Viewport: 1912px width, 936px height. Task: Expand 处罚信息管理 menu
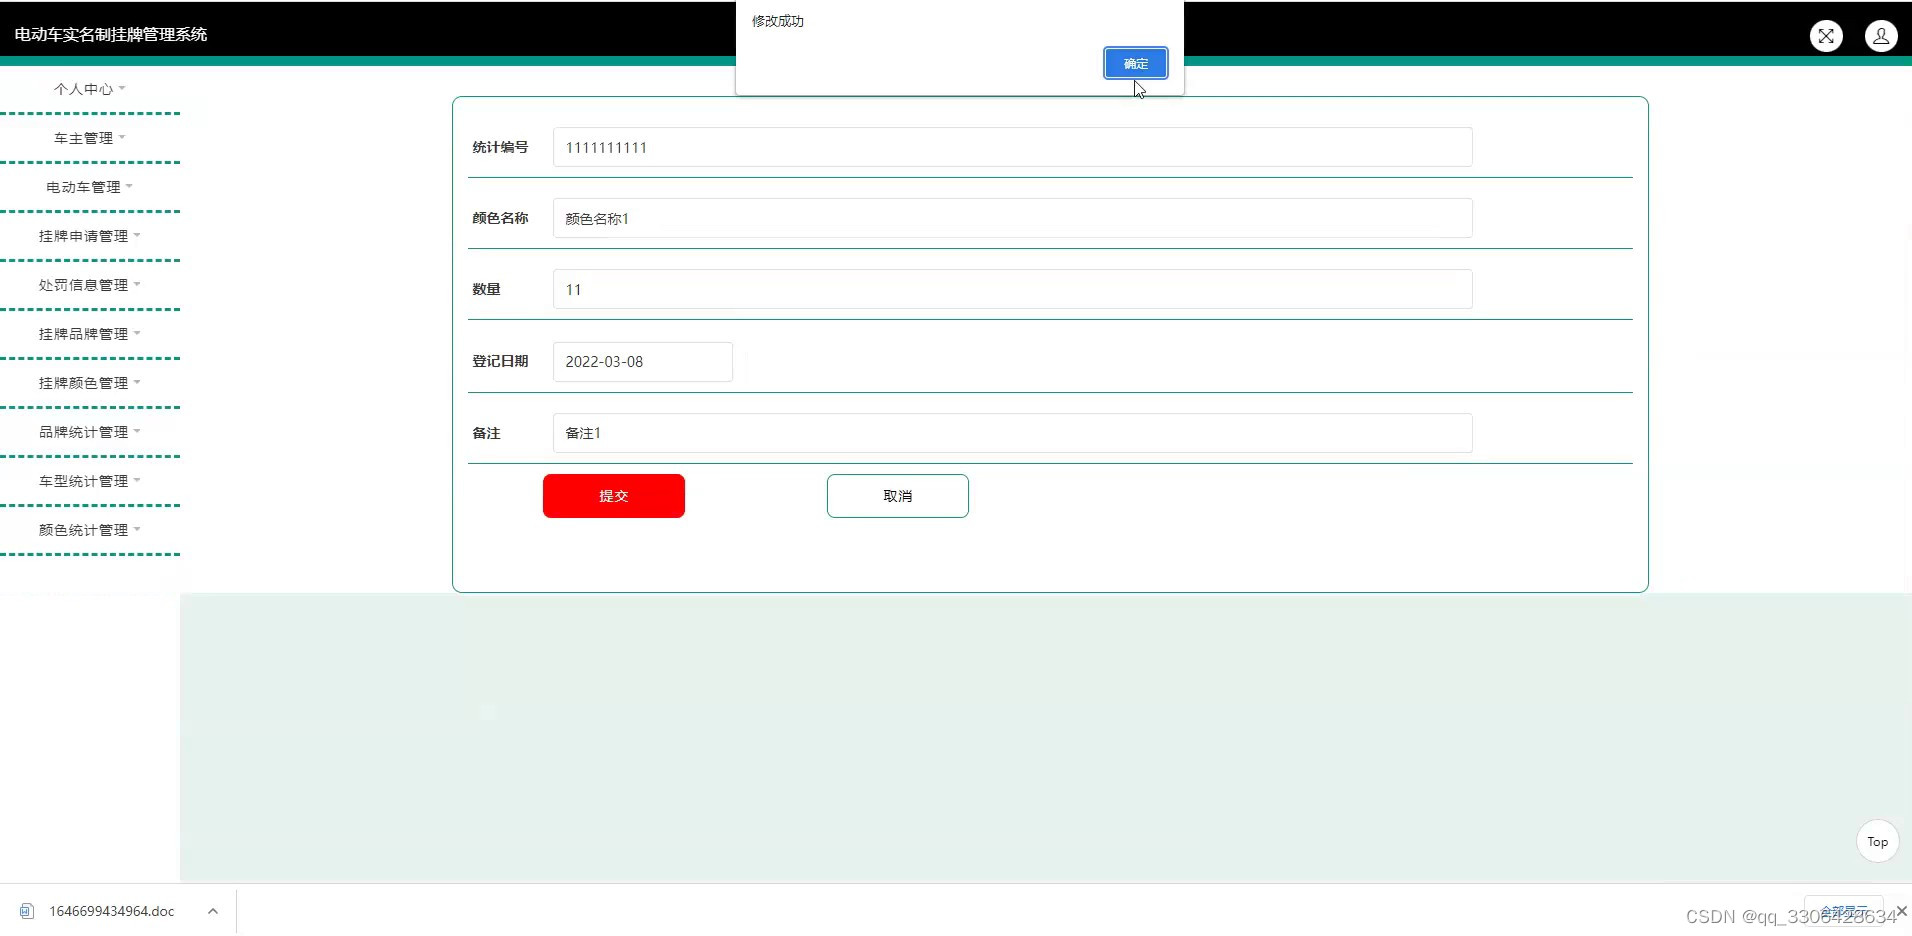[x=90, y=285]
